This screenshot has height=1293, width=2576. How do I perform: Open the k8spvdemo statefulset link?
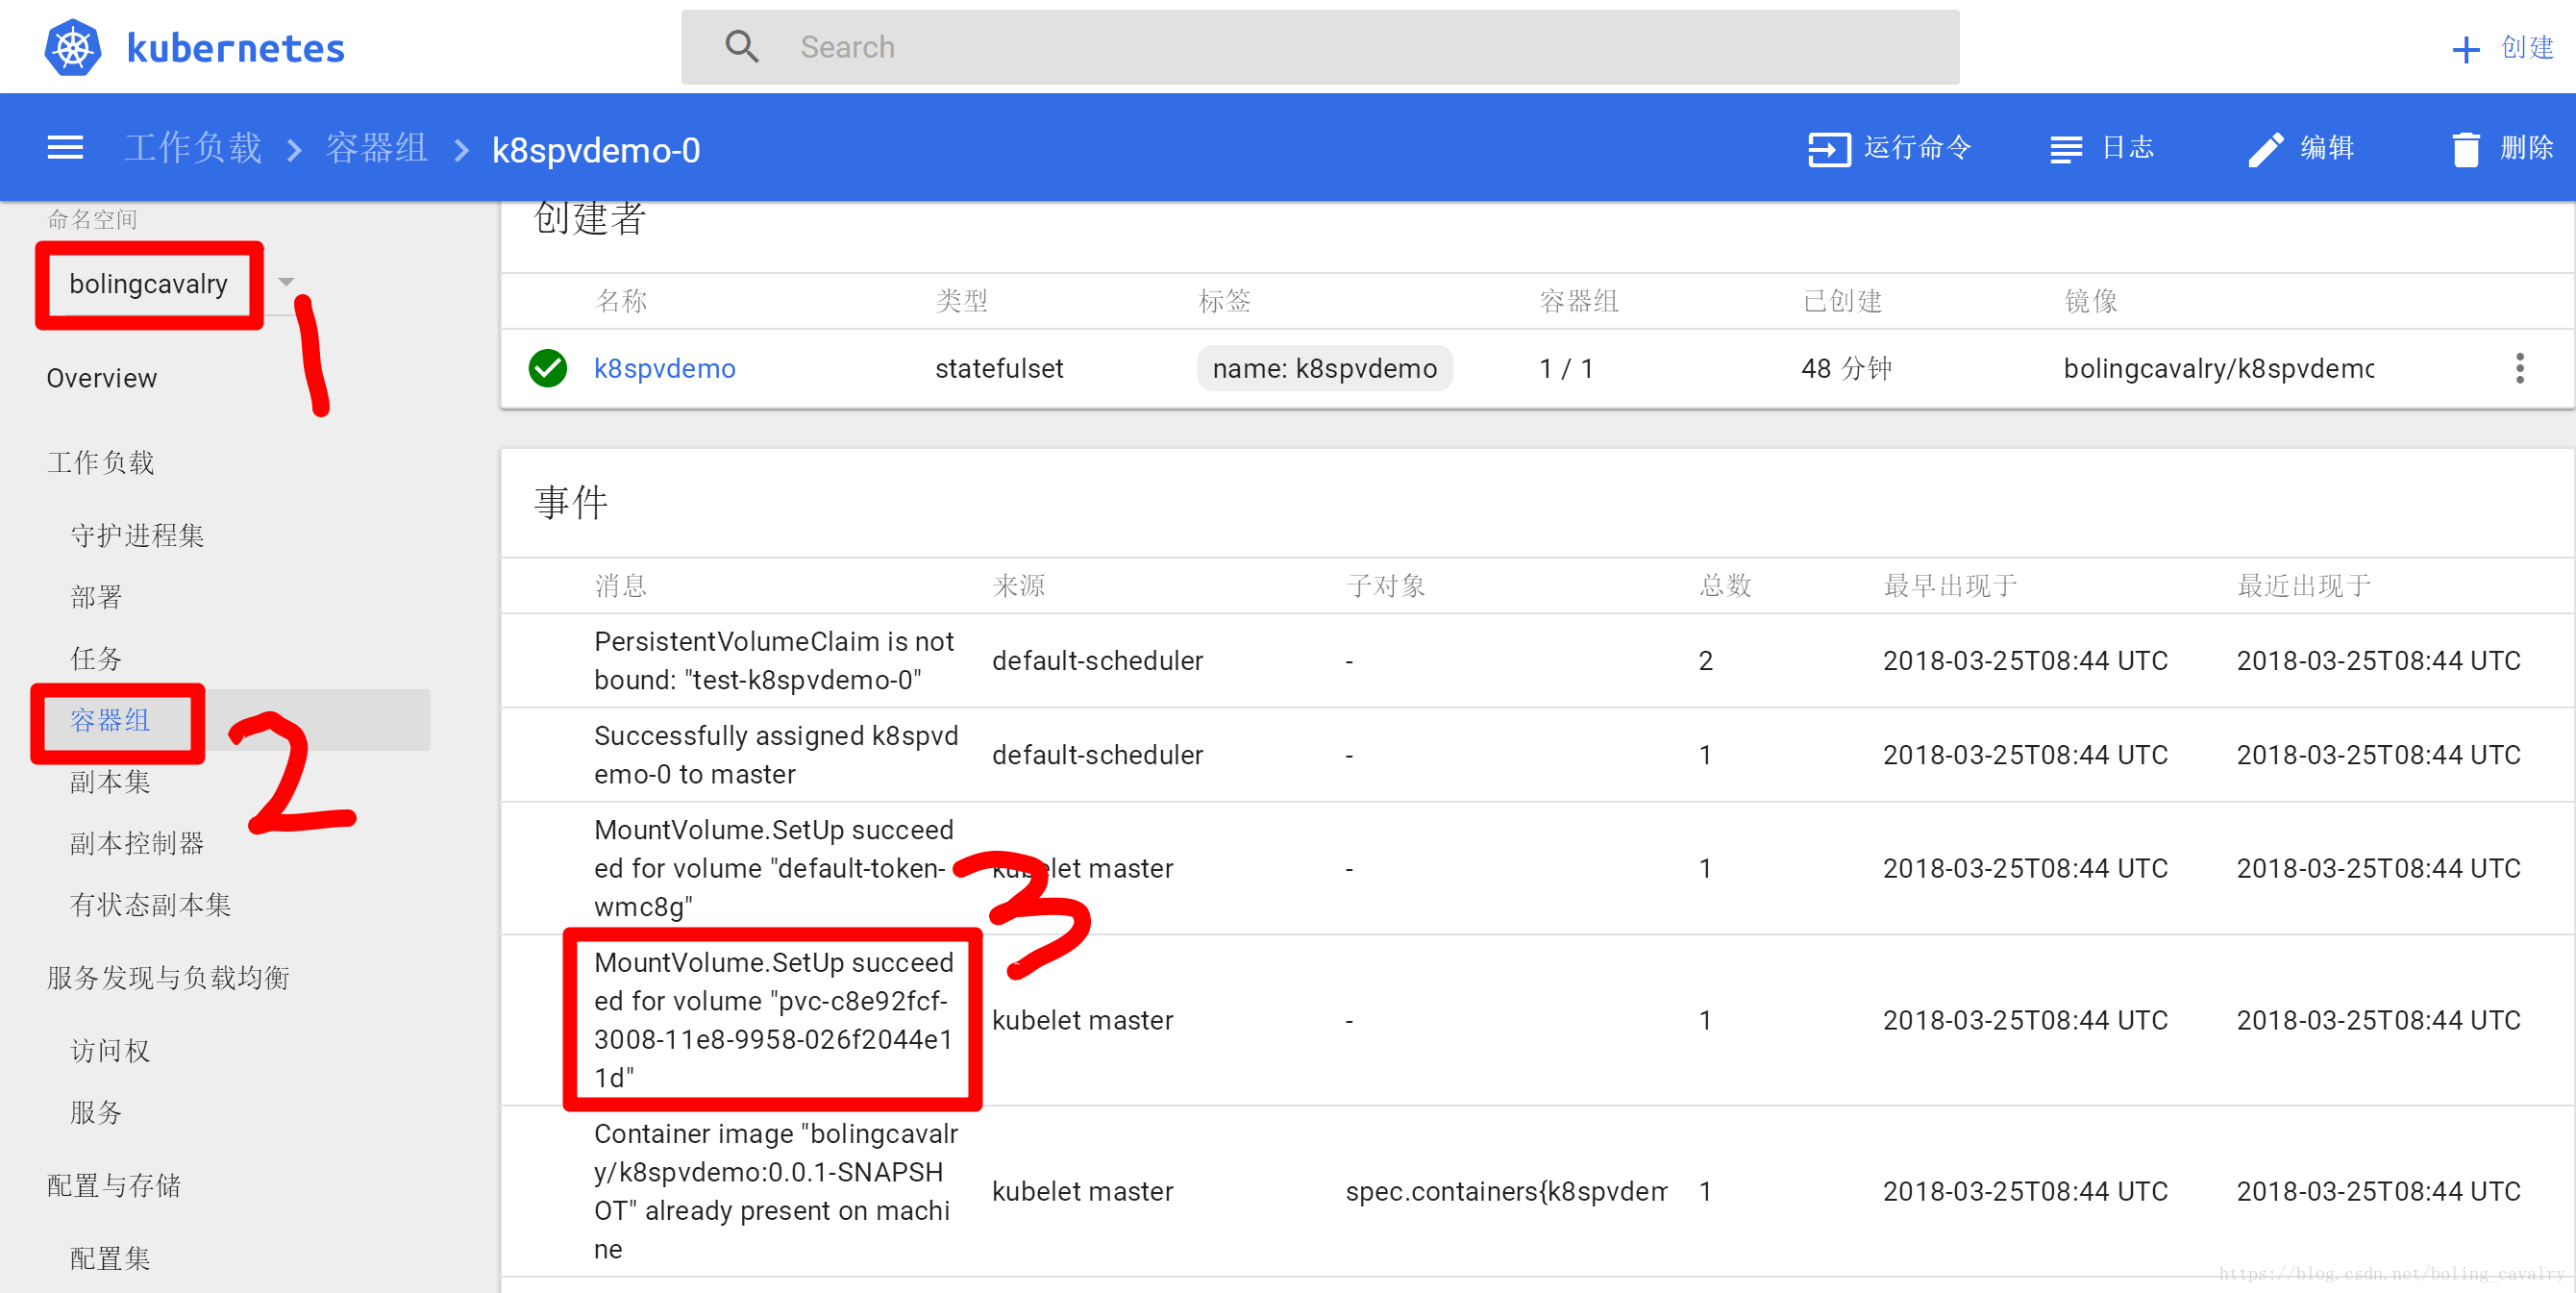[x=664, y=368]
